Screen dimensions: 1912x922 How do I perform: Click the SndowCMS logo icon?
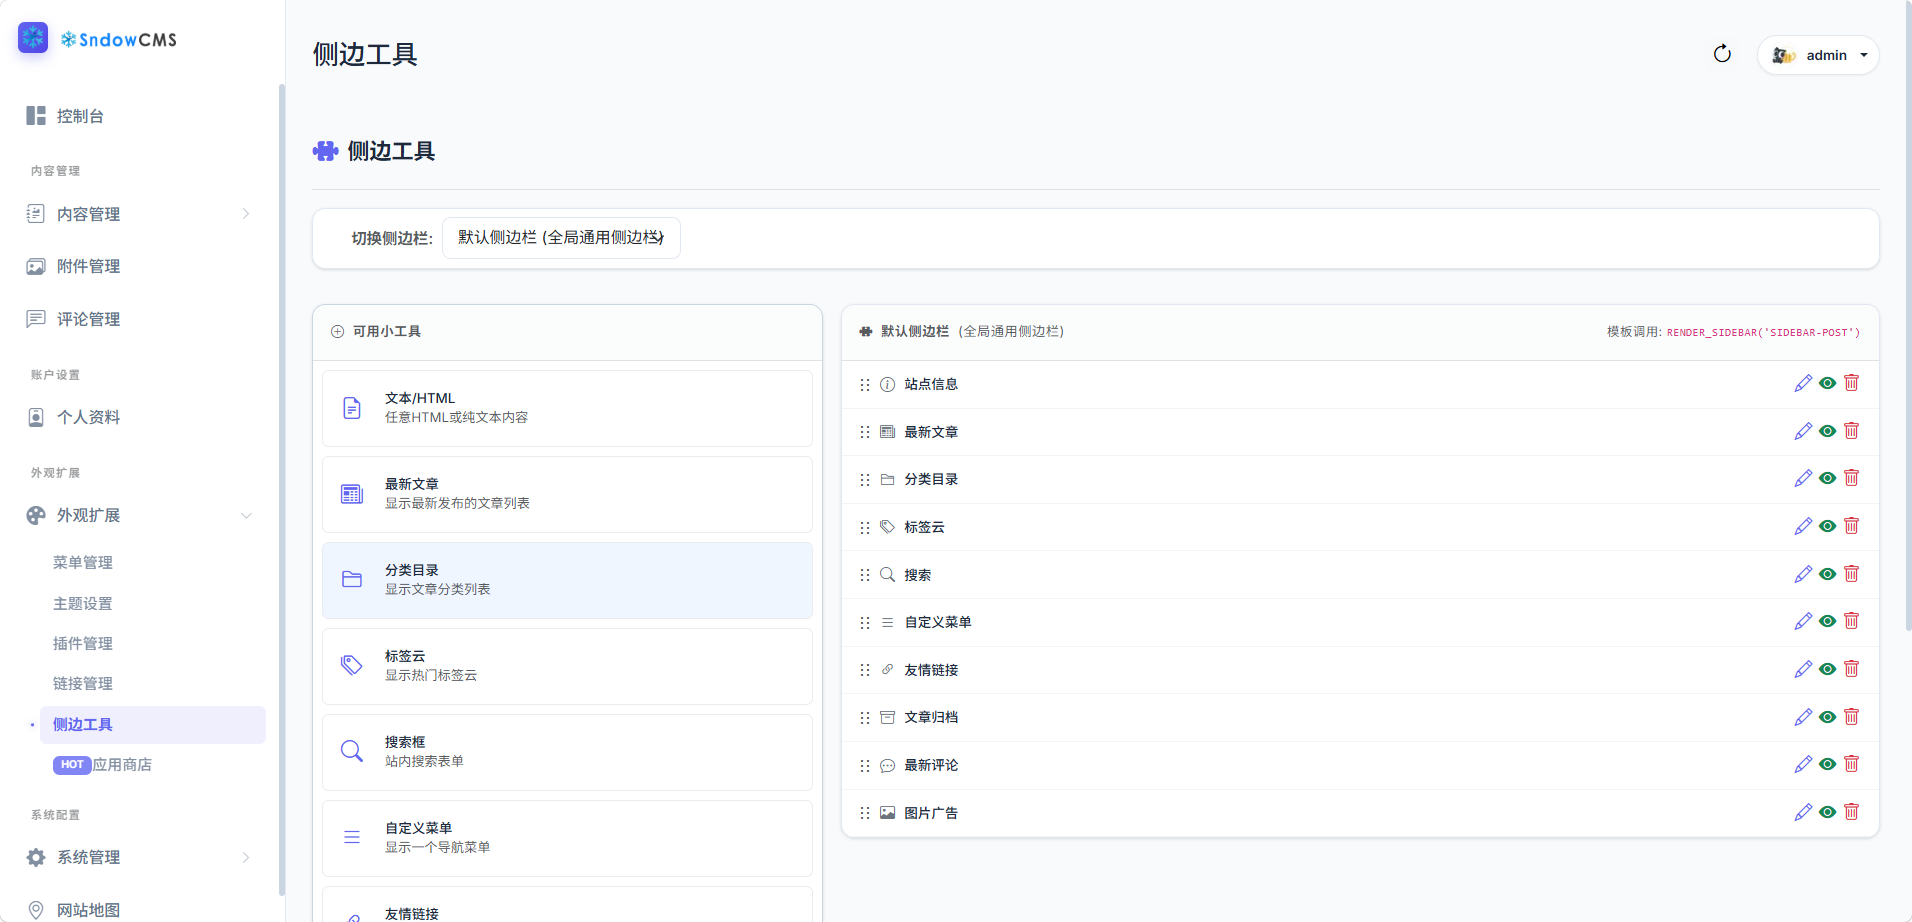tap(33, 38)
